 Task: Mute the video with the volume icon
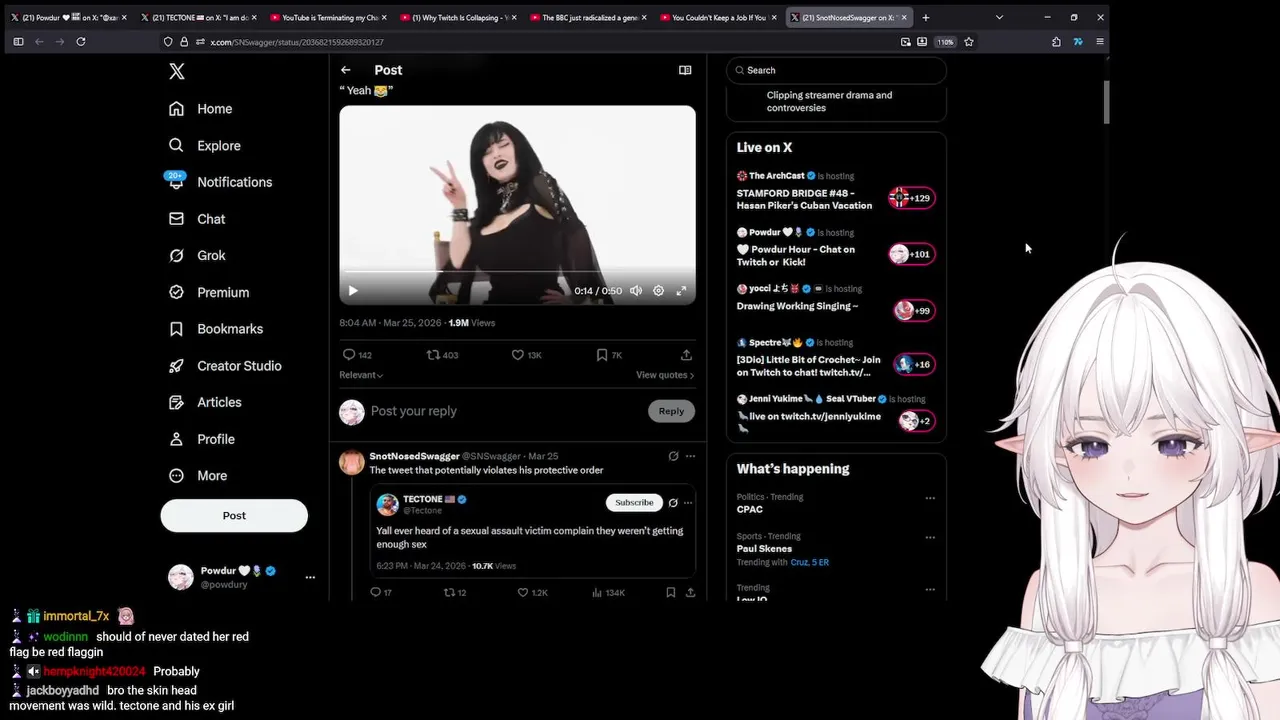pyautogui.click(x=635, y=291)
